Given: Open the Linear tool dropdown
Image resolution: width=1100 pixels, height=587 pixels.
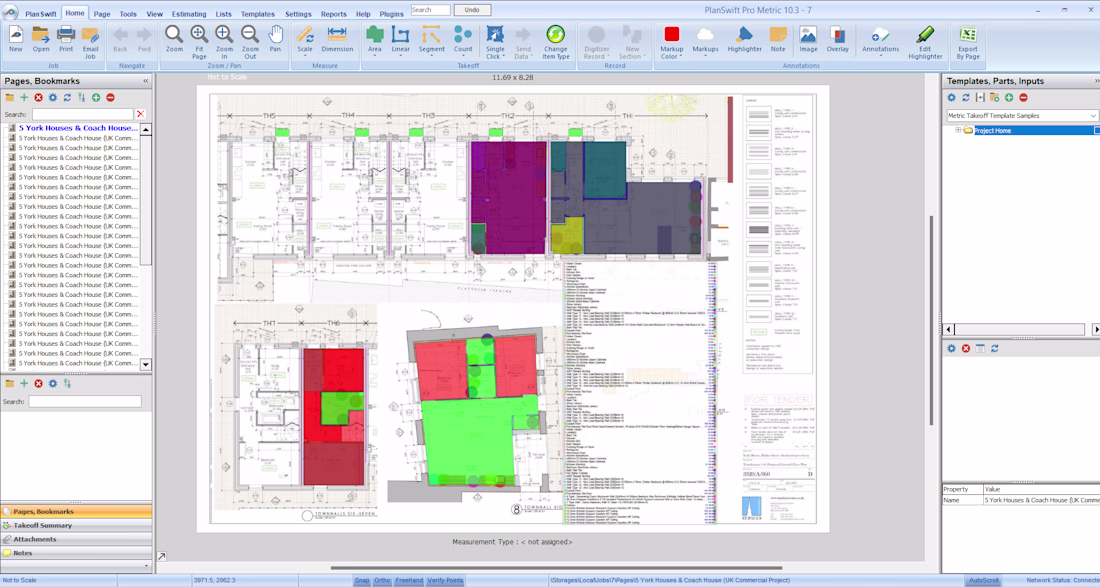Looking at the screenshot, I should 401,57.
